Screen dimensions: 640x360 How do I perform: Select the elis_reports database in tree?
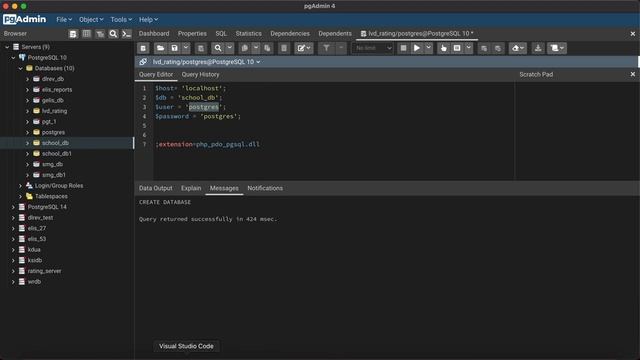[57, 90]
